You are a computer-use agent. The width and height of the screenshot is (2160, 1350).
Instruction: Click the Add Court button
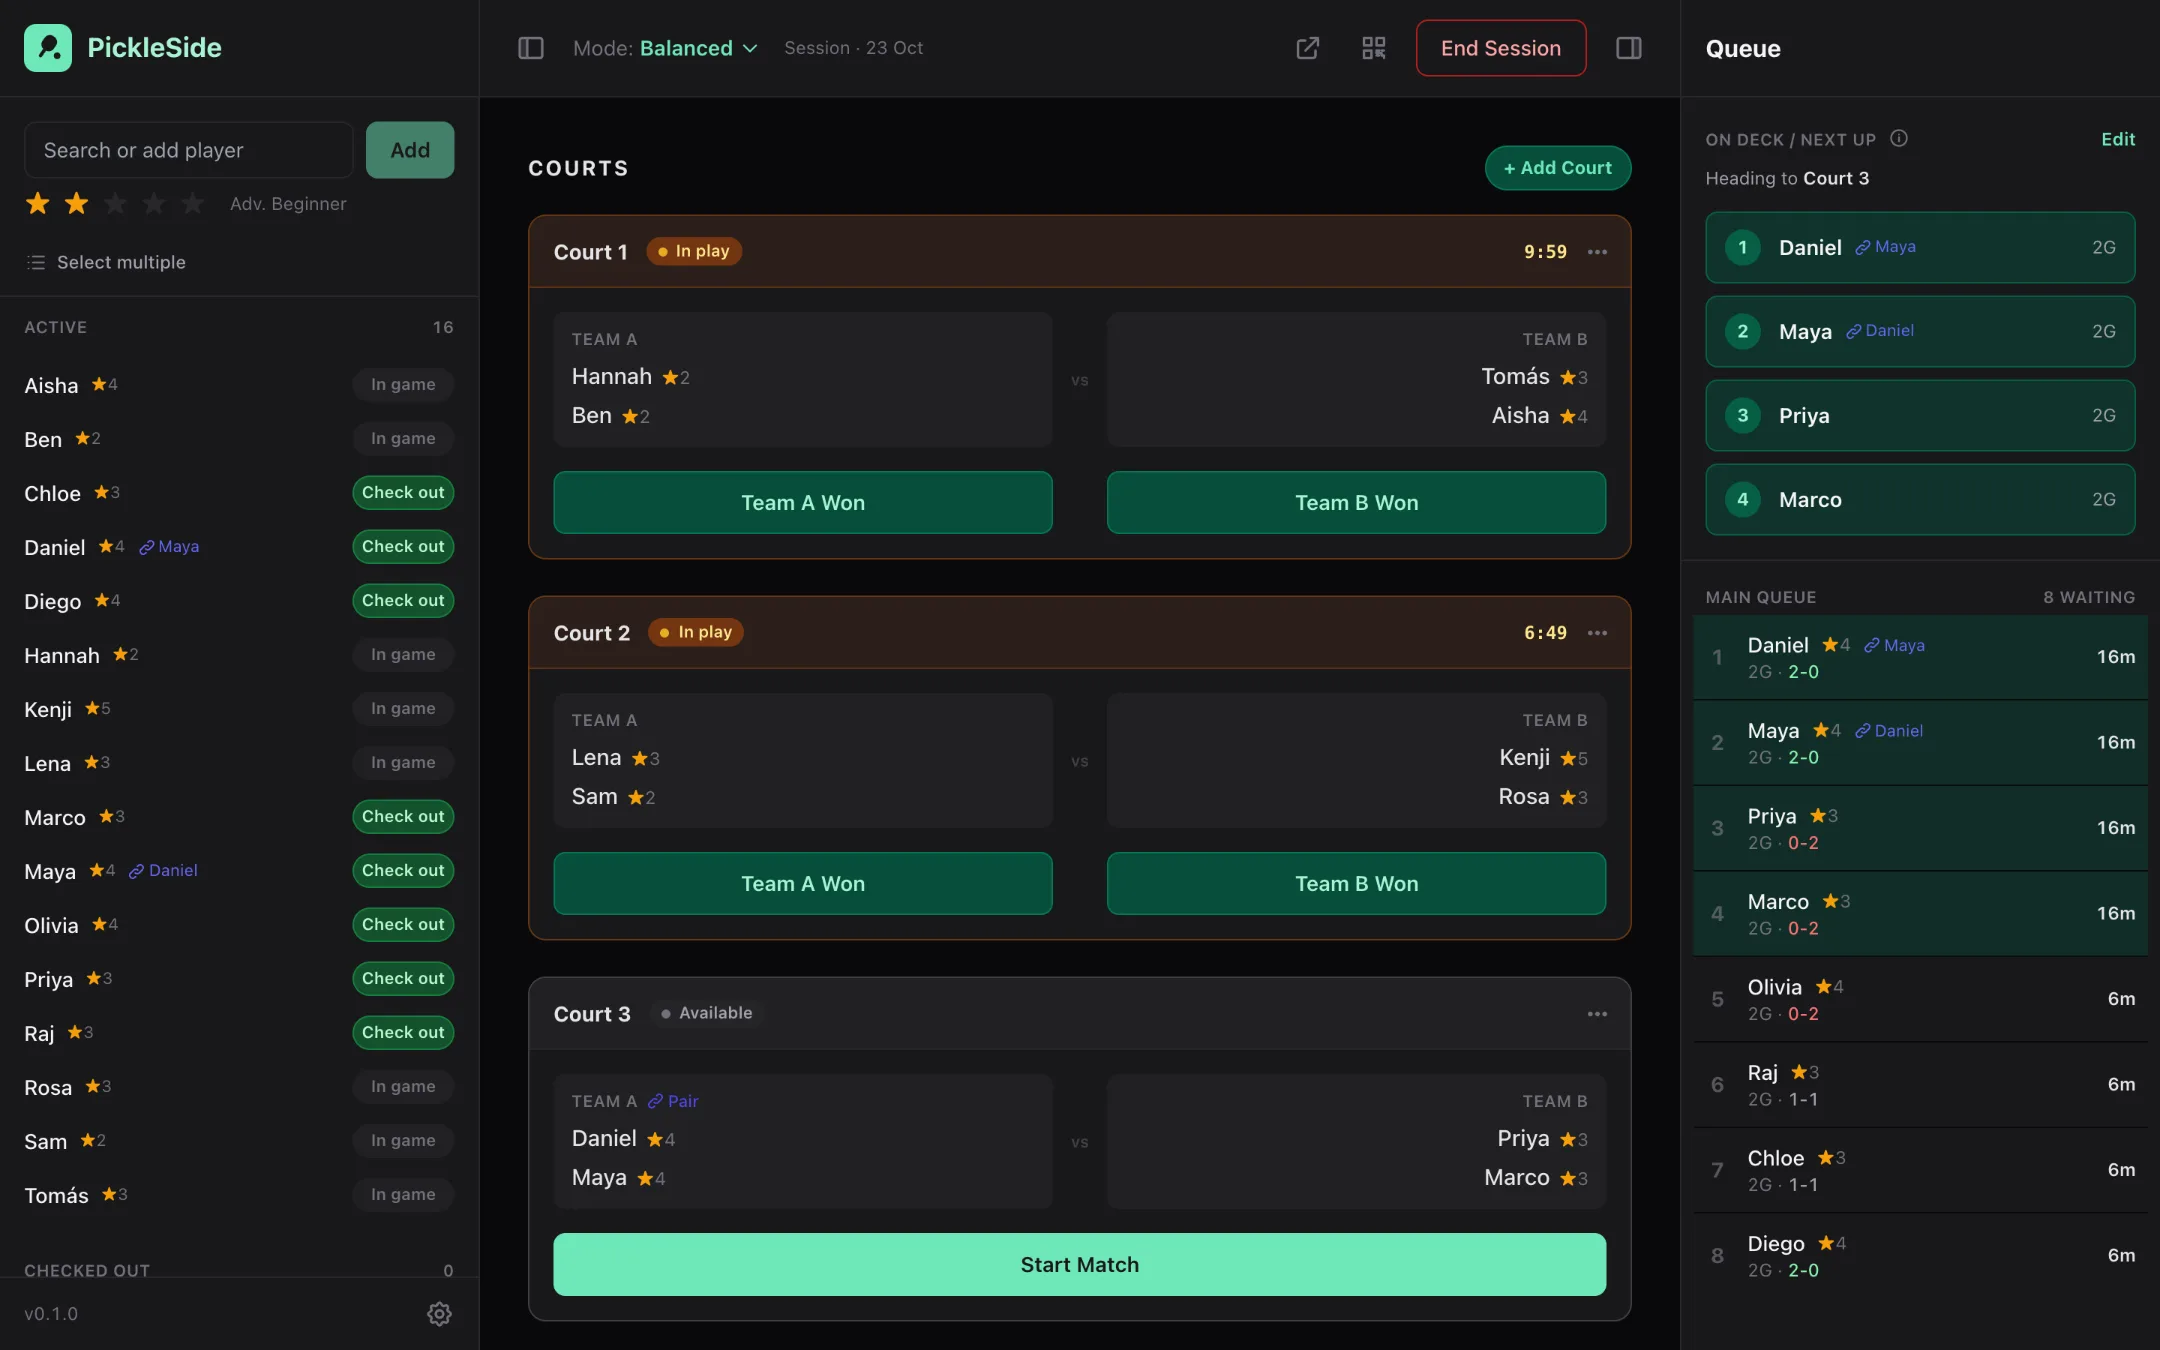point(1557,168)
